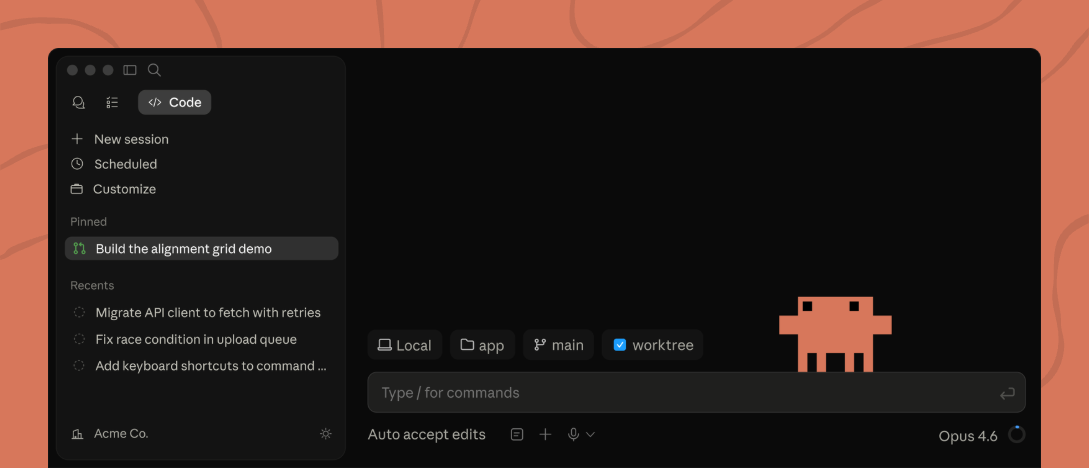Viewport: 1089px width, 468px height.
Task: Click the dashed circle beside Add keyboard shortcuts
Action: [x=79, y=366]
